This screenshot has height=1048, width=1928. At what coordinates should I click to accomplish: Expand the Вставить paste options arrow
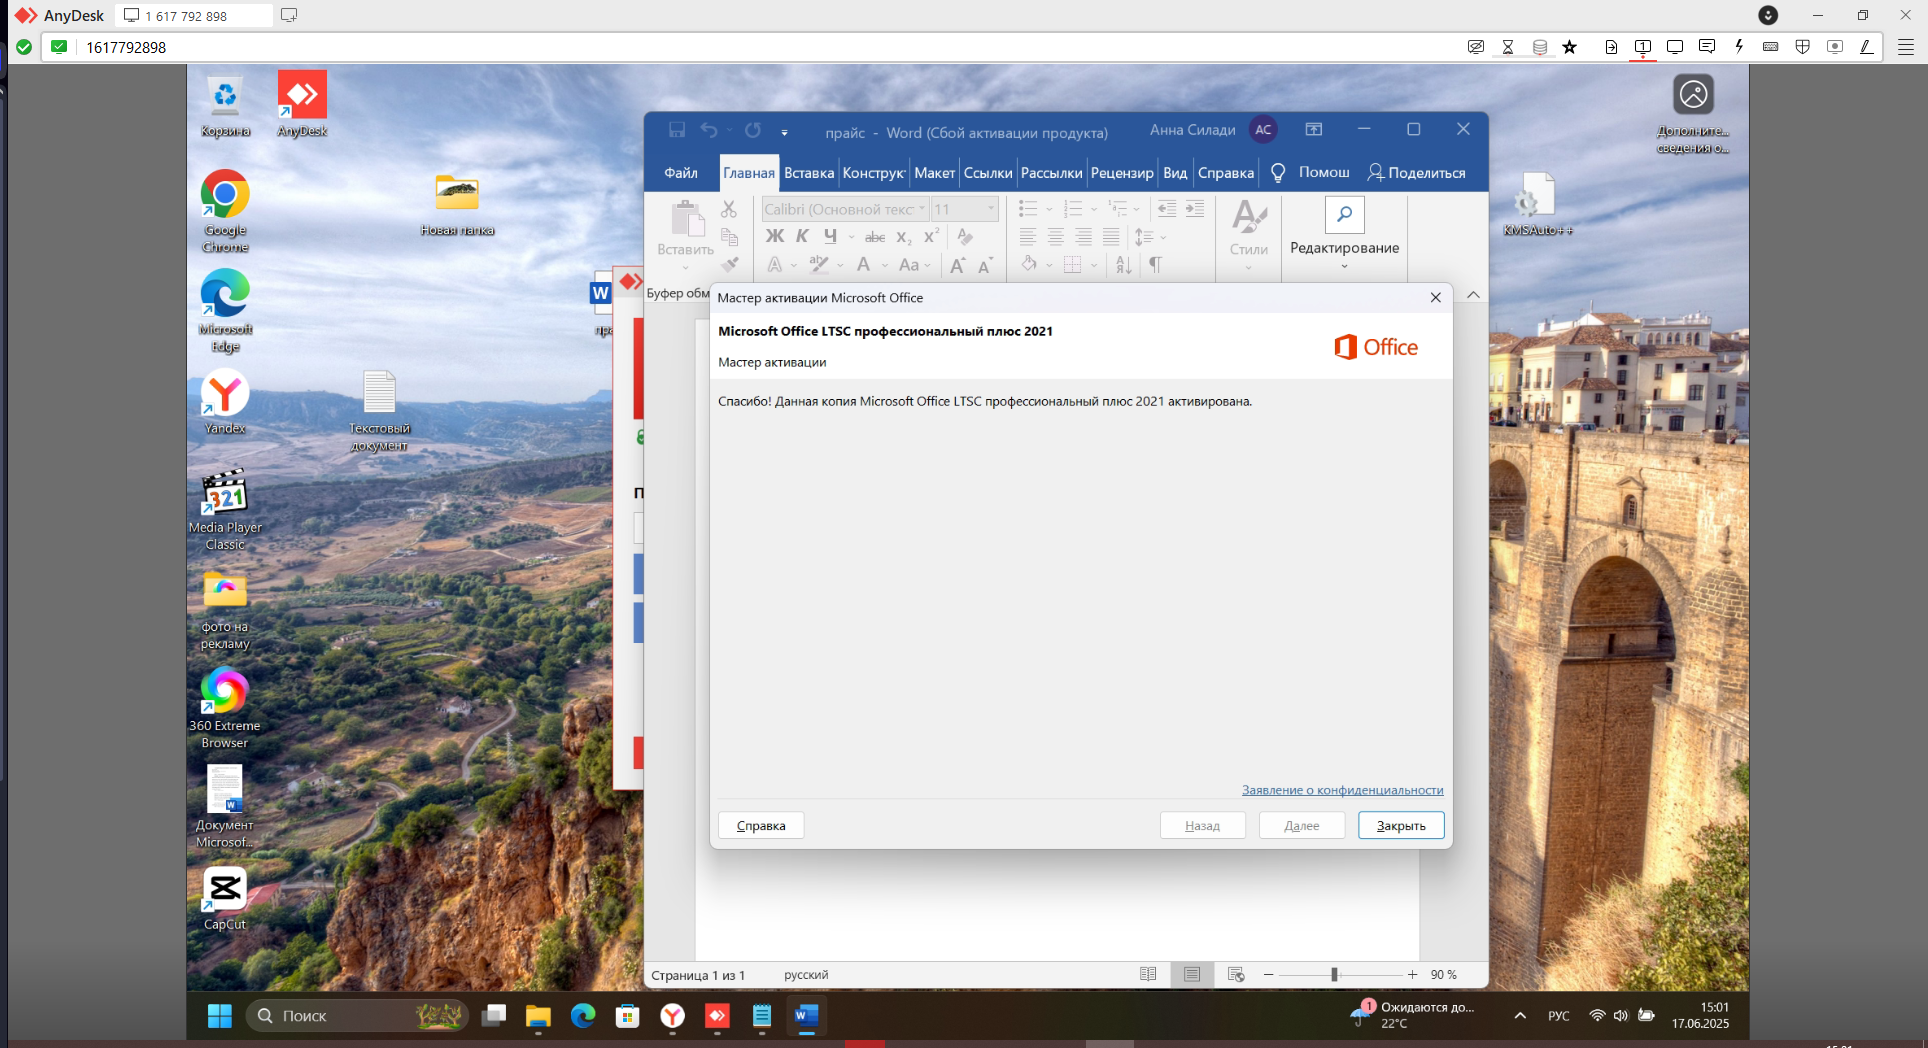[x=686, y=267]
